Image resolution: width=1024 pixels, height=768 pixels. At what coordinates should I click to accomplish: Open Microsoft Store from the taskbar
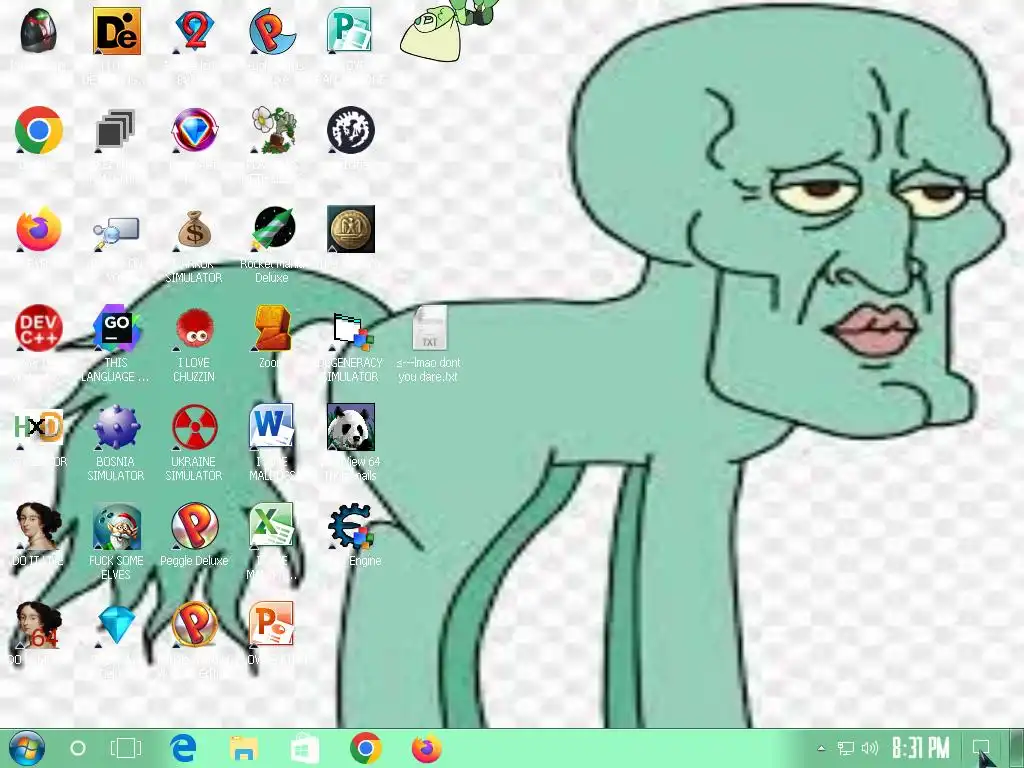[x=305, y=748]
